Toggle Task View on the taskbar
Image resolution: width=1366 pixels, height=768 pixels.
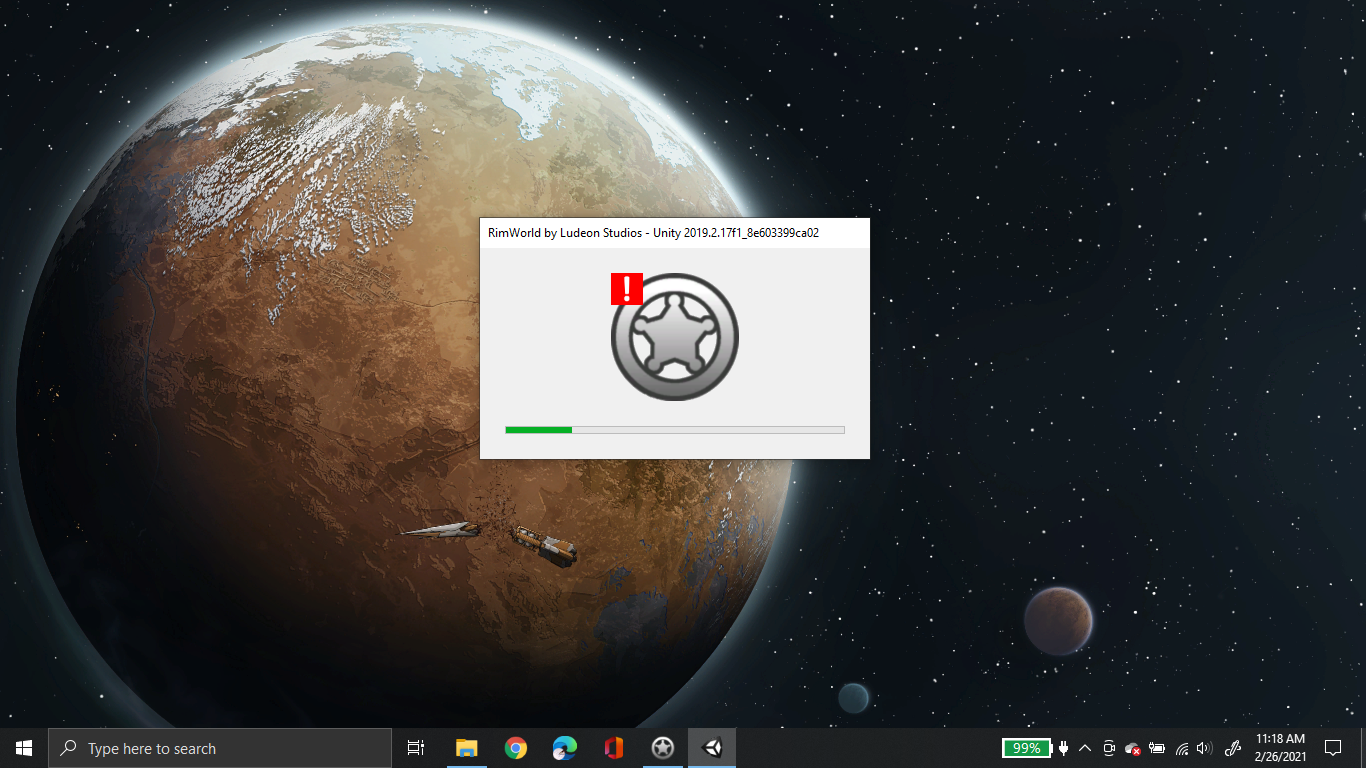tap(416, 747)
